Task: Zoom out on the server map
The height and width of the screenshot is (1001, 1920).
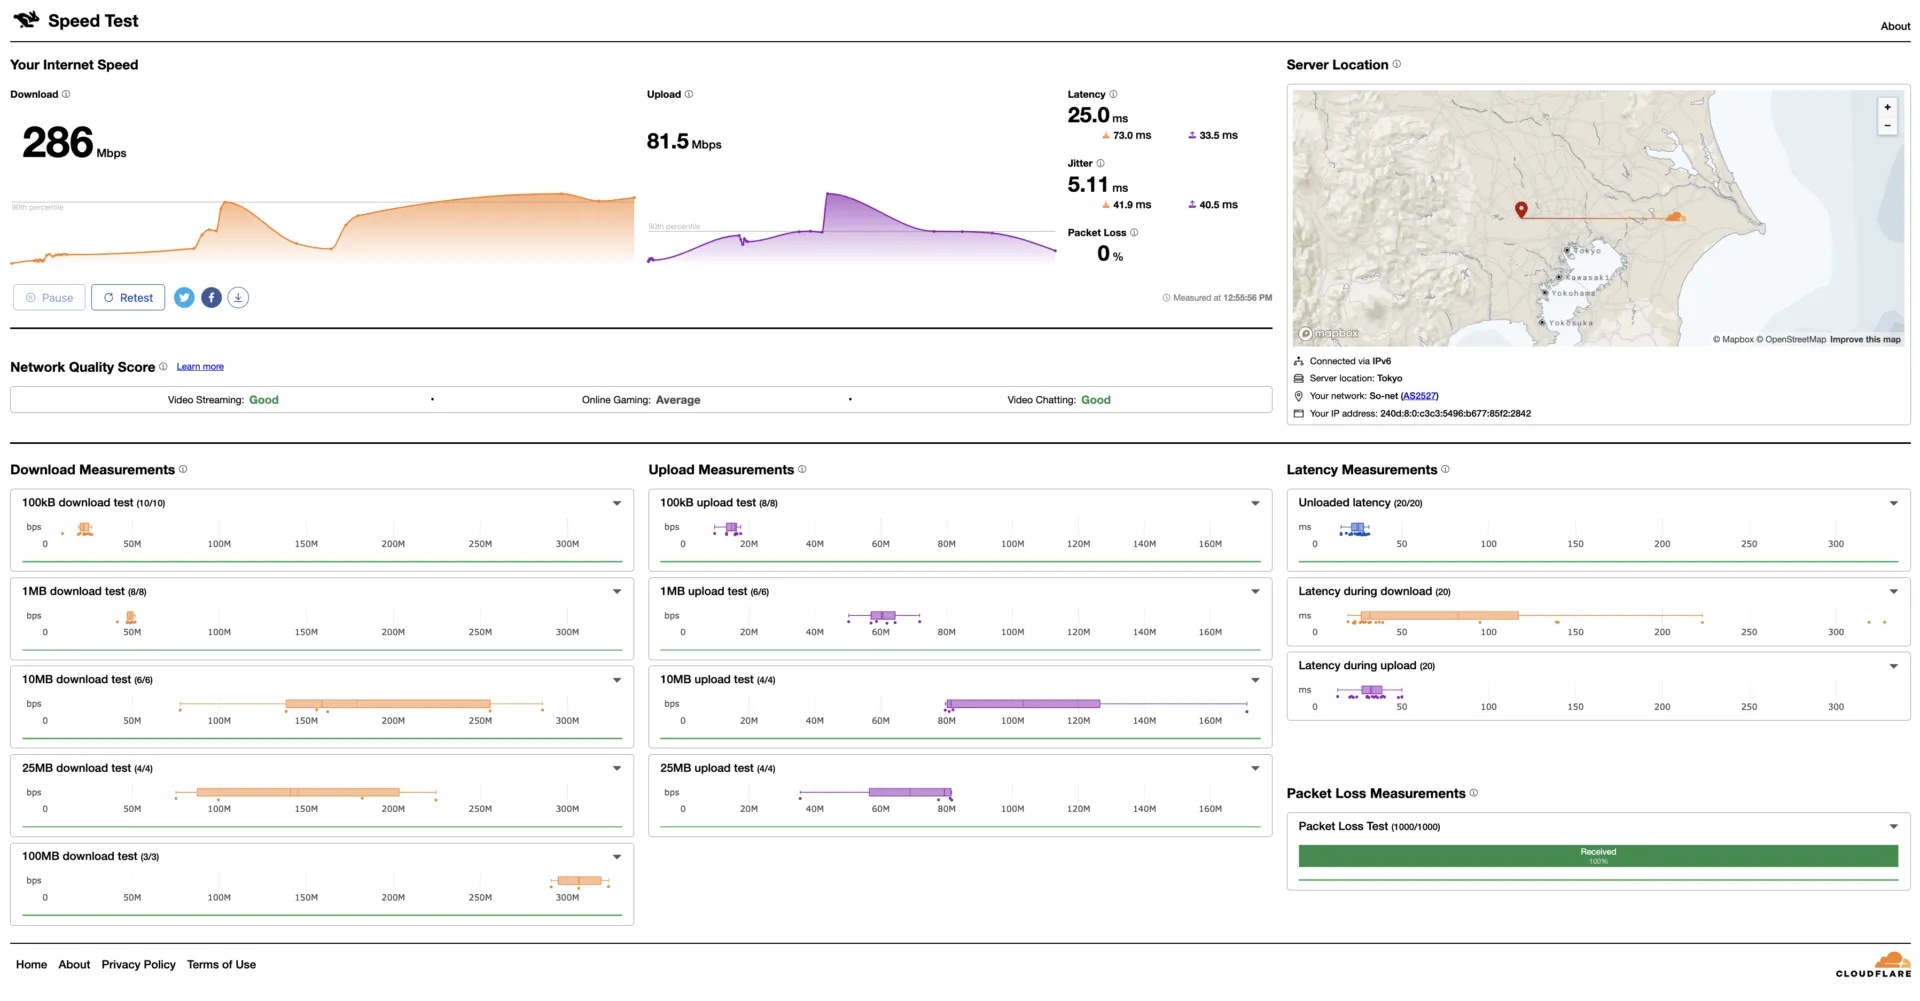Action: [1887, 126]
